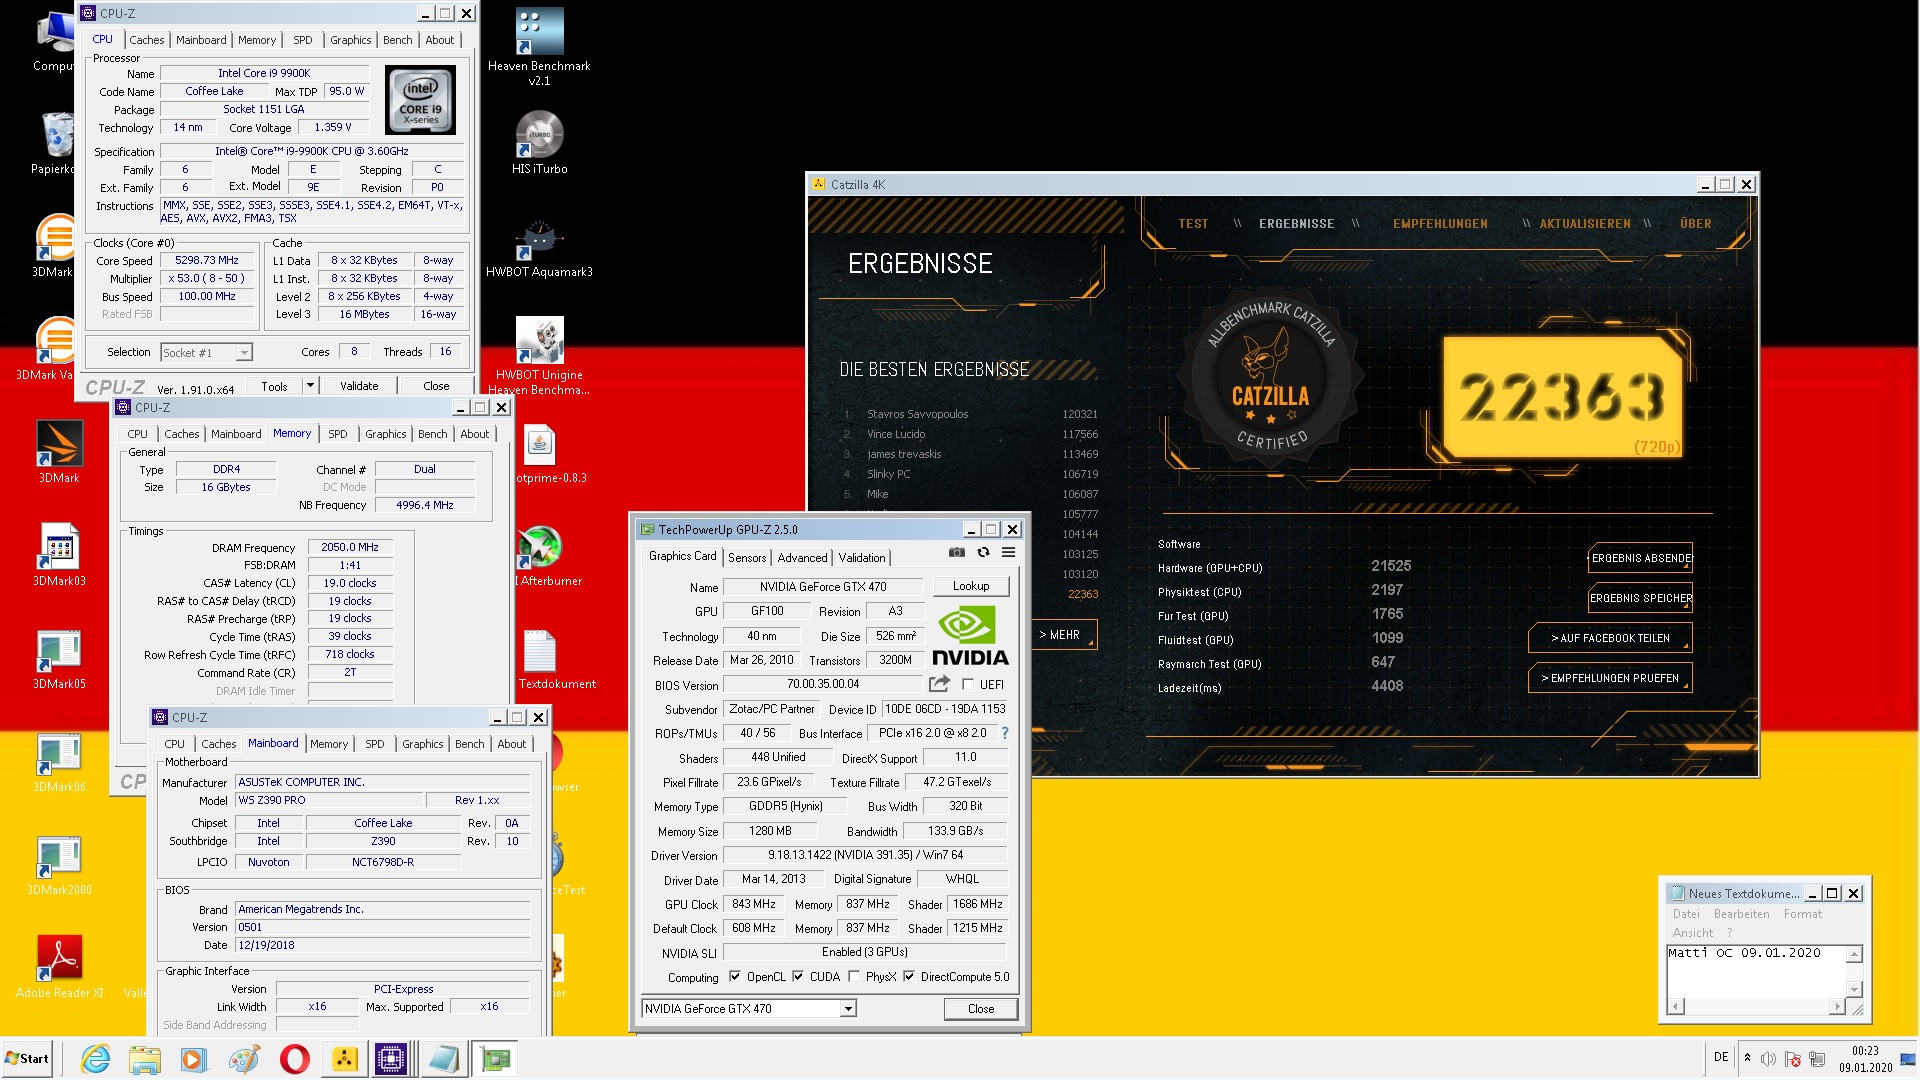Open the 3DMark05 desktop icon
1920x1080 pixels.
(59, 659)
